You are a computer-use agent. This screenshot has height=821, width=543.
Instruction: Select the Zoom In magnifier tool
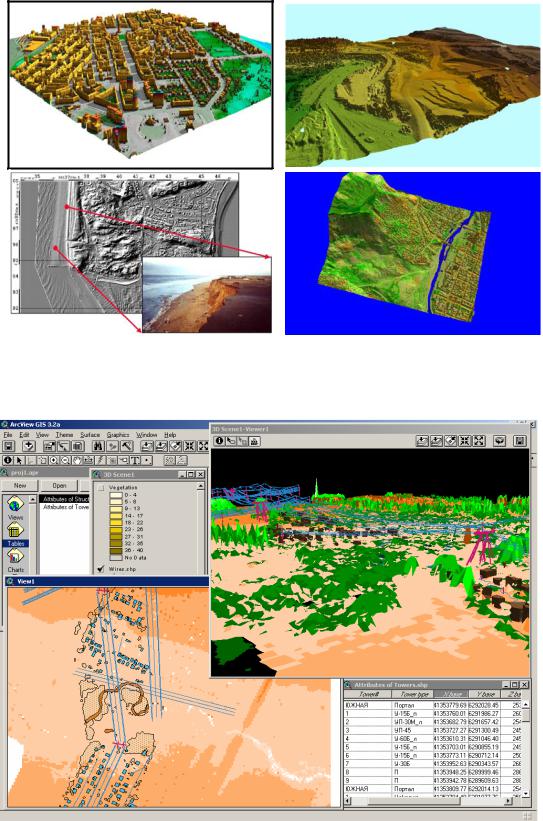pyautogui.click(x=53, y=461)
